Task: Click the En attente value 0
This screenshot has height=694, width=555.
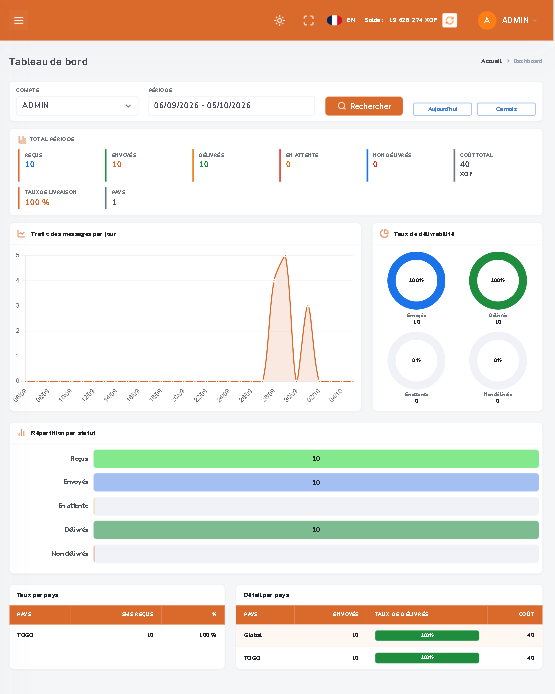Action: click(x=288, y=164)
